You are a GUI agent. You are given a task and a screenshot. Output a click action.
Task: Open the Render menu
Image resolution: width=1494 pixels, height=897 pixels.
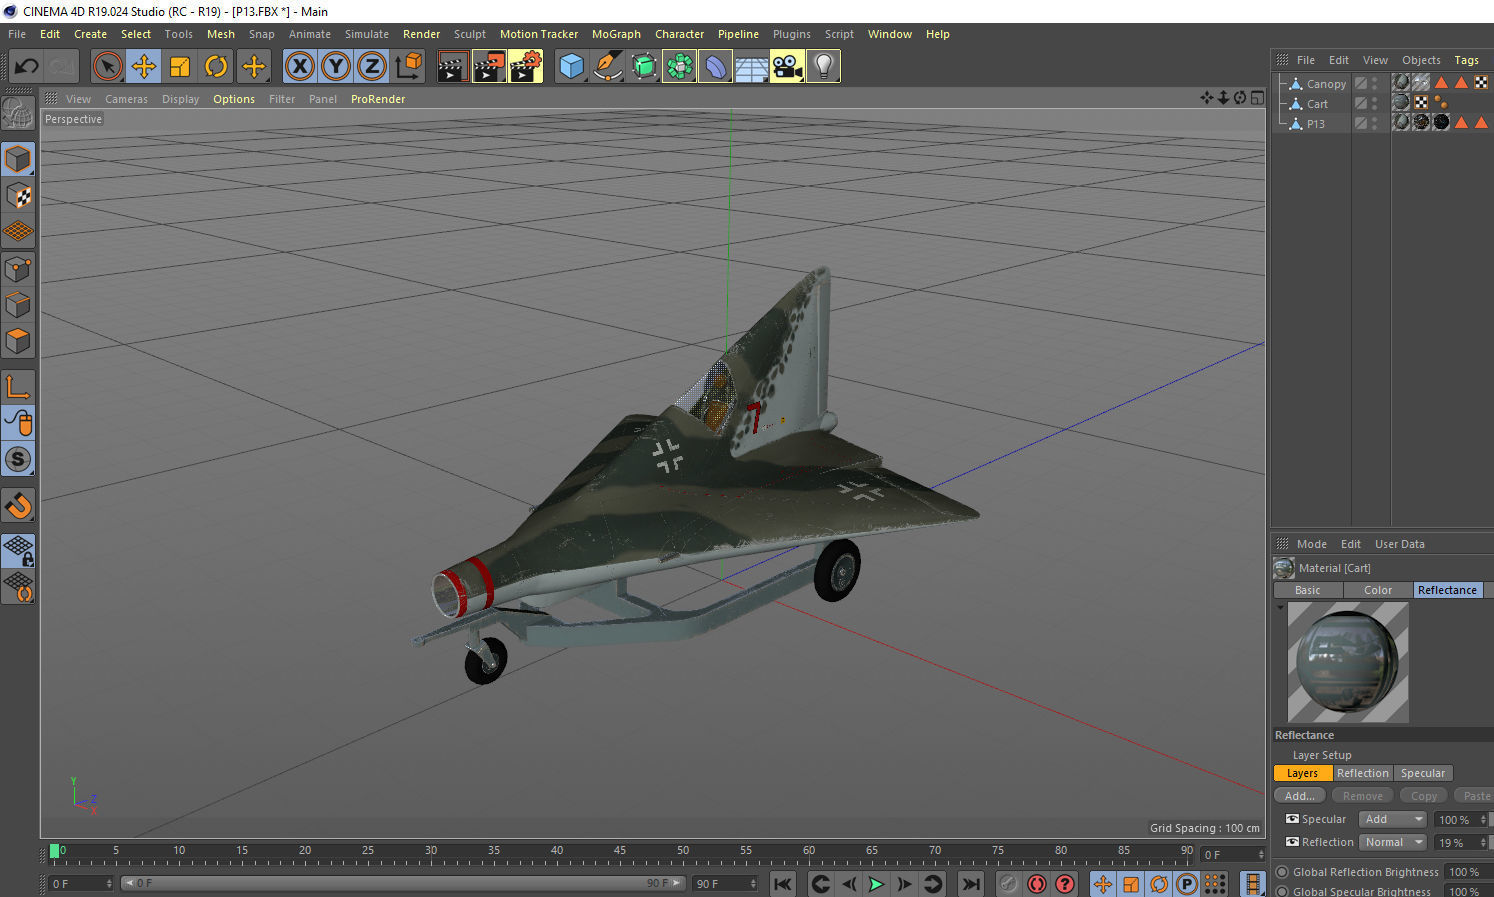(x=421, y=34)
